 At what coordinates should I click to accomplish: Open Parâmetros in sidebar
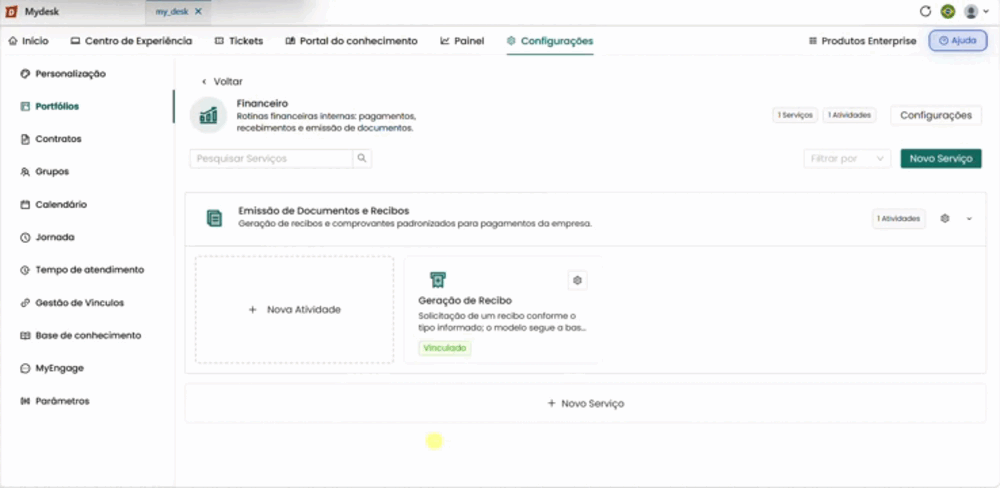tap(55, 401)
